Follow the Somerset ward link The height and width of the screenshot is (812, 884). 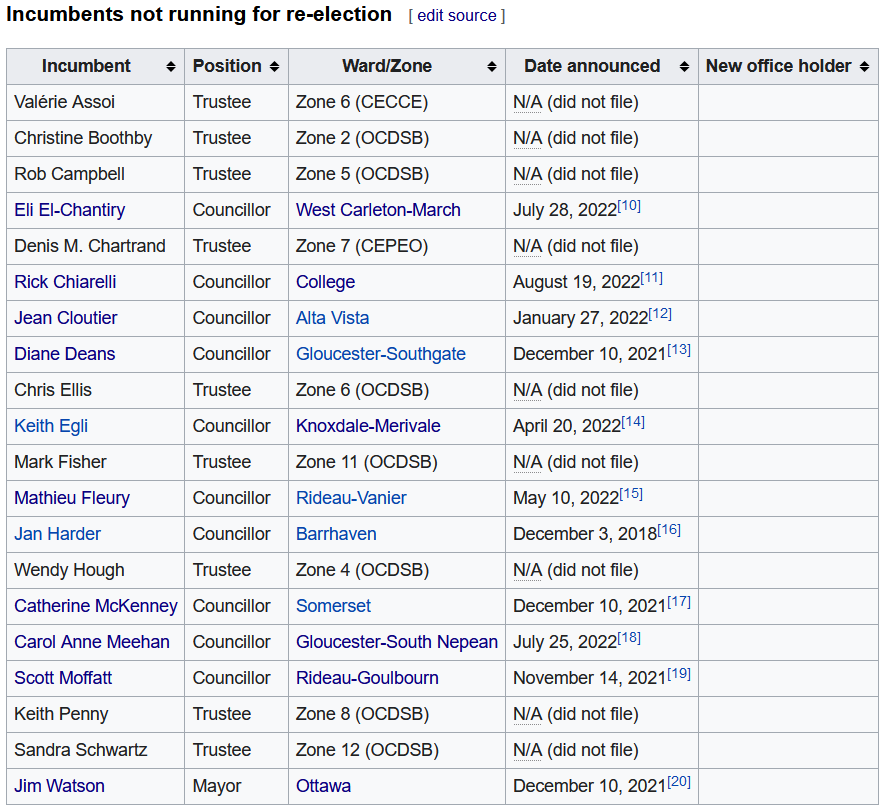(334, 606)
